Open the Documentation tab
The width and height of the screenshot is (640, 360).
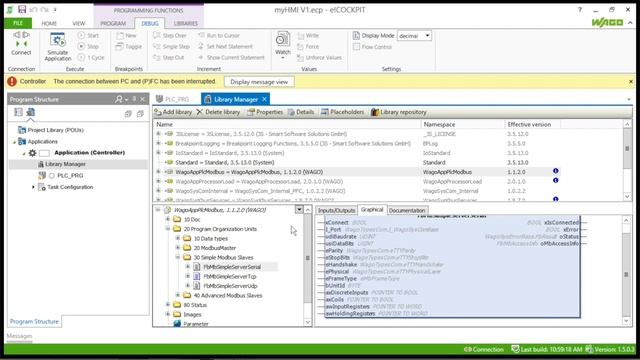coord(407,210)
